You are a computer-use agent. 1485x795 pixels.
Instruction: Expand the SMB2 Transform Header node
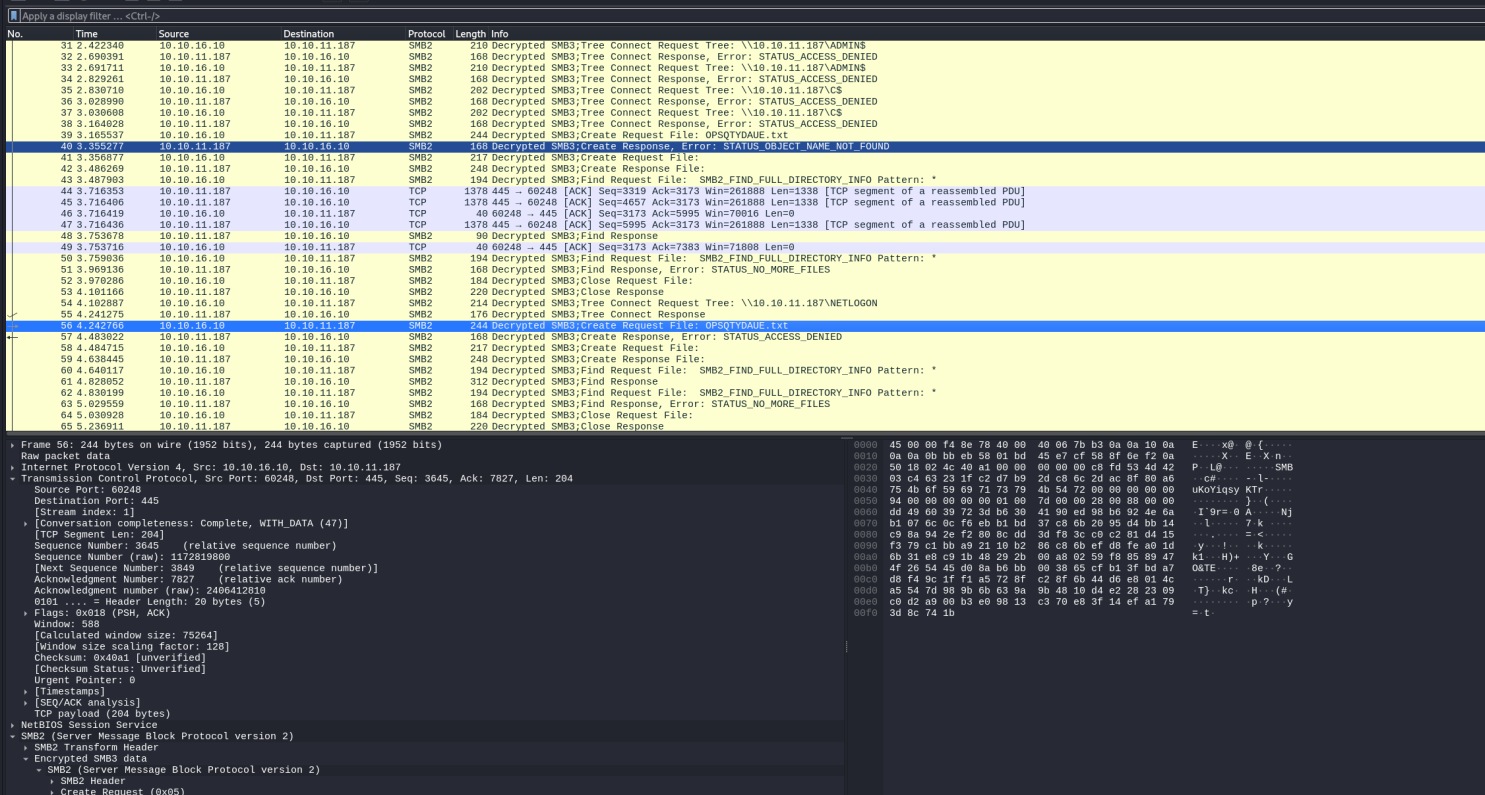26,747
